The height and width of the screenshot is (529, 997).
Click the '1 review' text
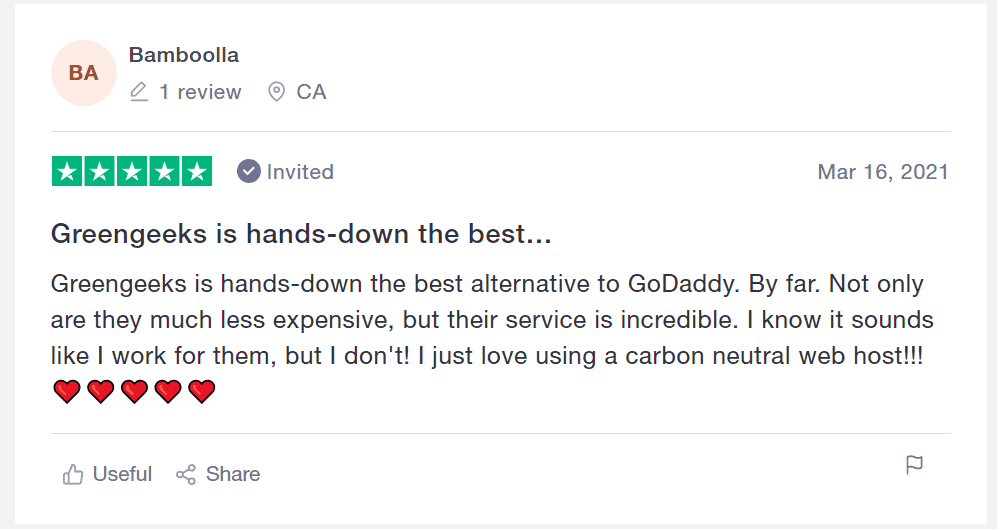click(x=200, y=92)
